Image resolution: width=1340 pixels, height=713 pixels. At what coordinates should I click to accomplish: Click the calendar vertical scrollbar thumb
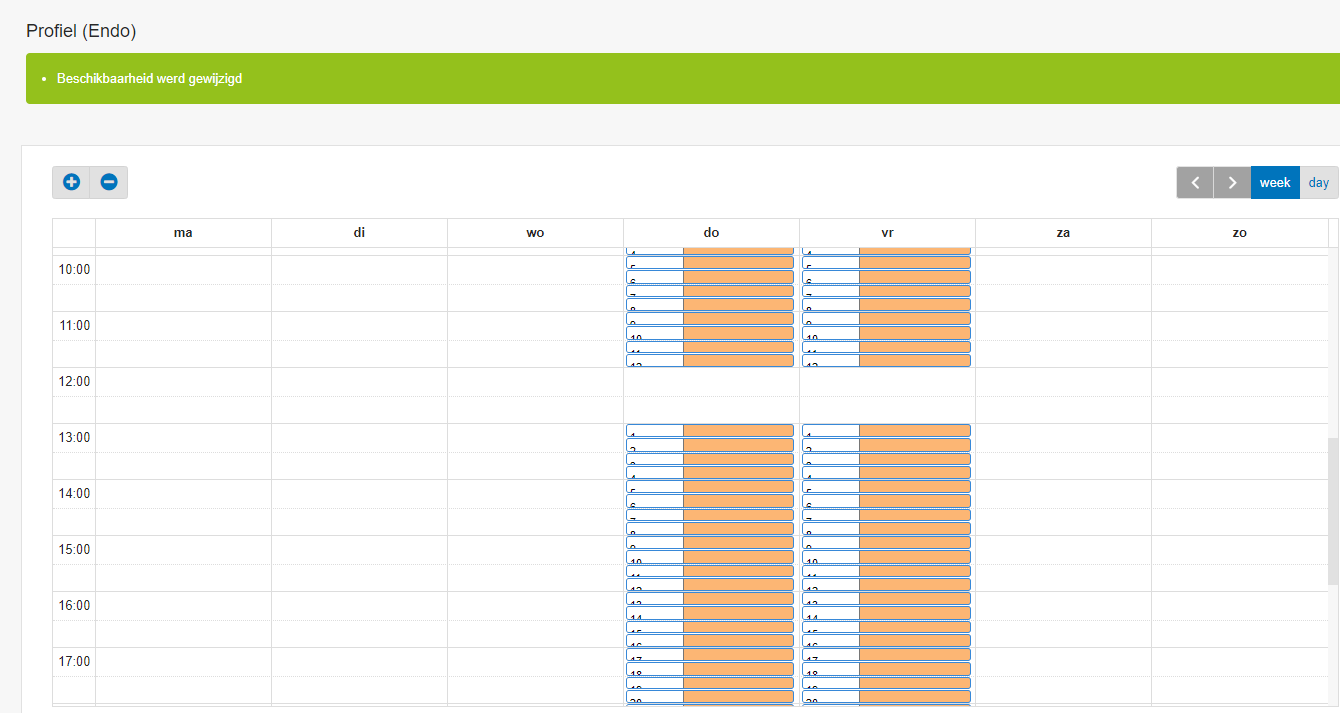click(x=1333, y=510)
